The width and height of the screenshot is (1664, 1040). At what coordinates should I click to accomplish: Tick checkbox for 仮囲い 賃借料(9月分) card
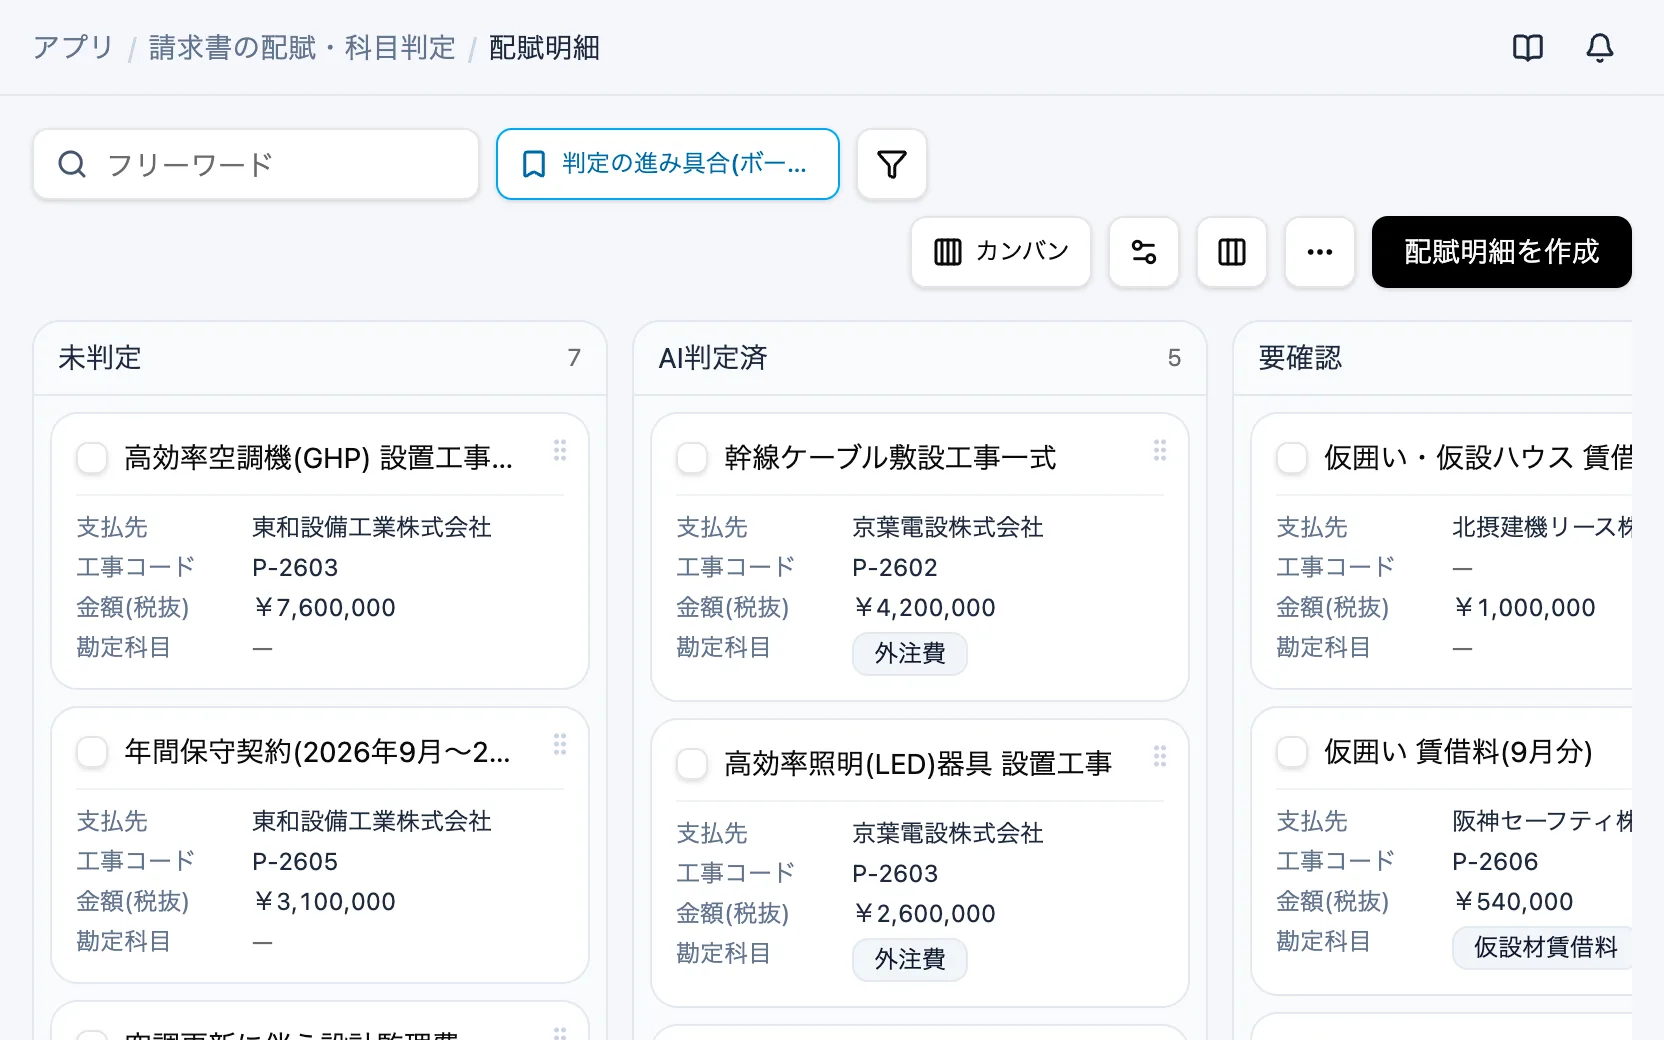pos(1292,752)
